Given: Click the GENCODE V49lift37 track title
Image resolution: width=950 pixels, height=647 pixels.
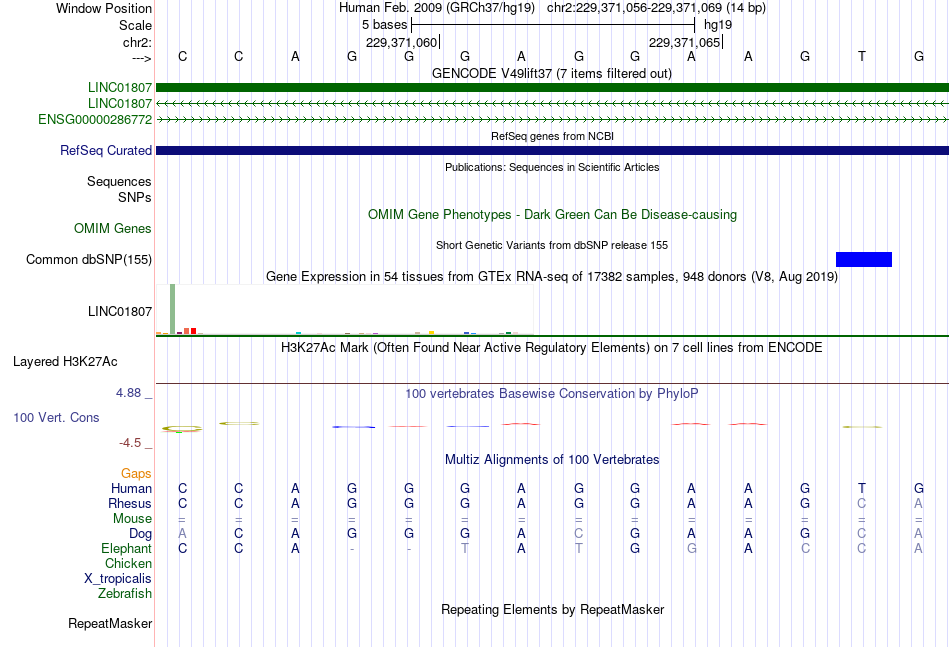Looking at the screenshot, I should [x=552, y=73].
